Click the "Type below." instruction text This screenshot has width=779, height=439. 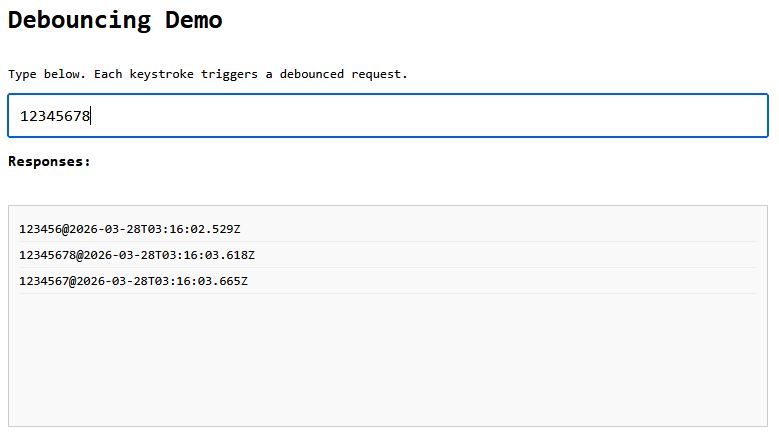point(46,74)
